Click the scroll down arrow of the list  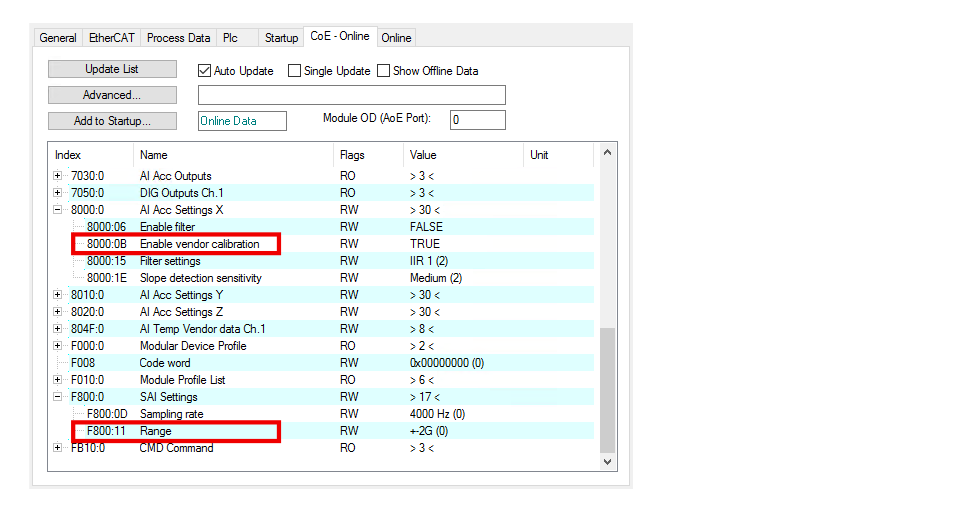coord(607,462)
